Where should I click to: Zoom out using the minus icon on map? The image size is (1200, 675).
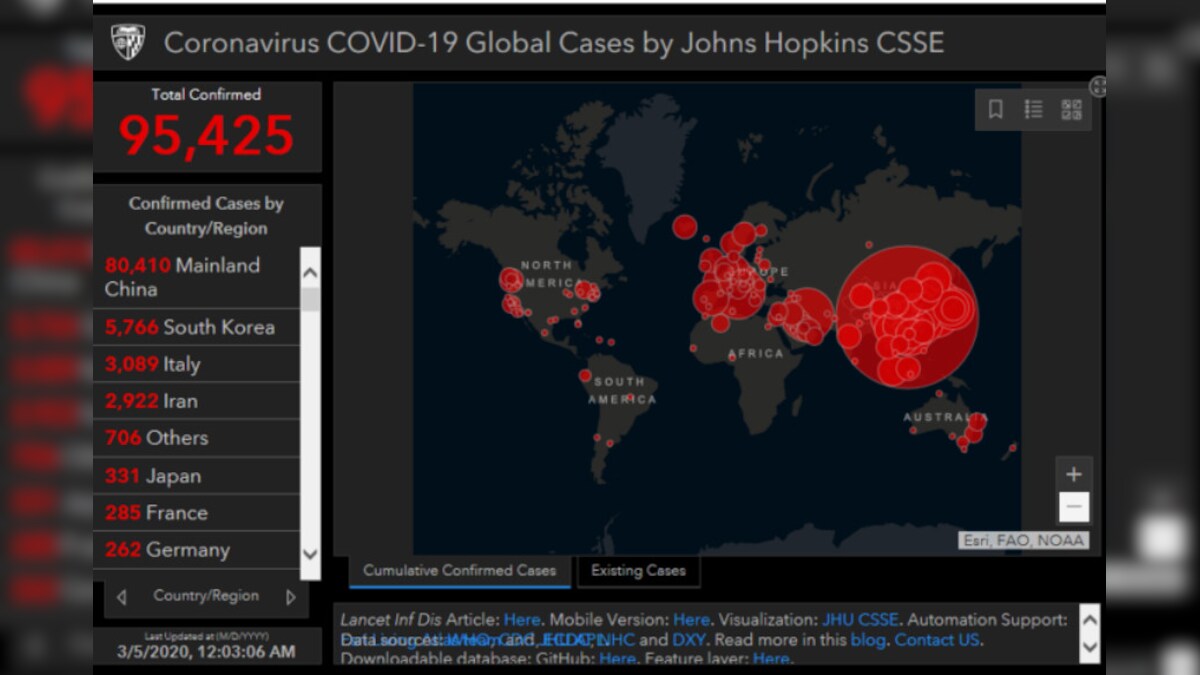pos(1074,507)
